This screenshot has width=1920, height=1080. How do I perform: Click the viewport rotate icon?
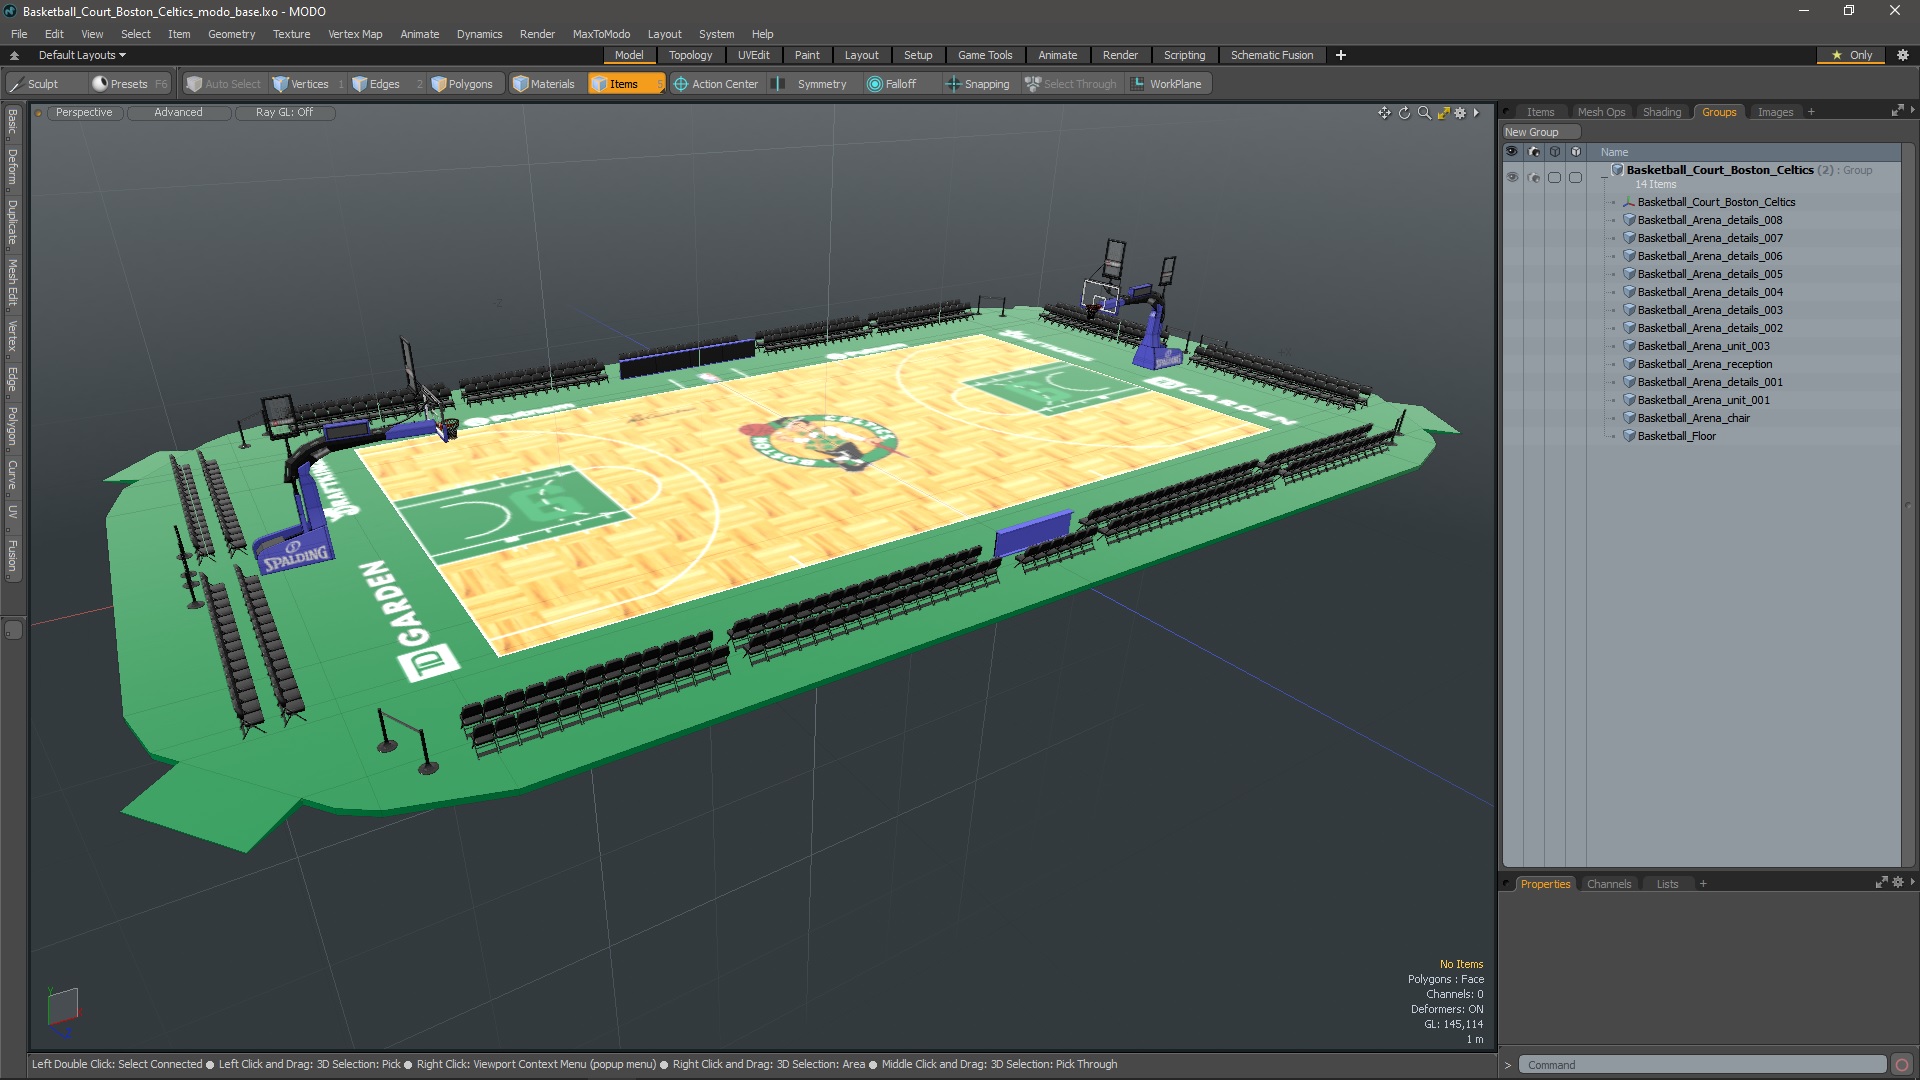click(x=1404, y=113)
